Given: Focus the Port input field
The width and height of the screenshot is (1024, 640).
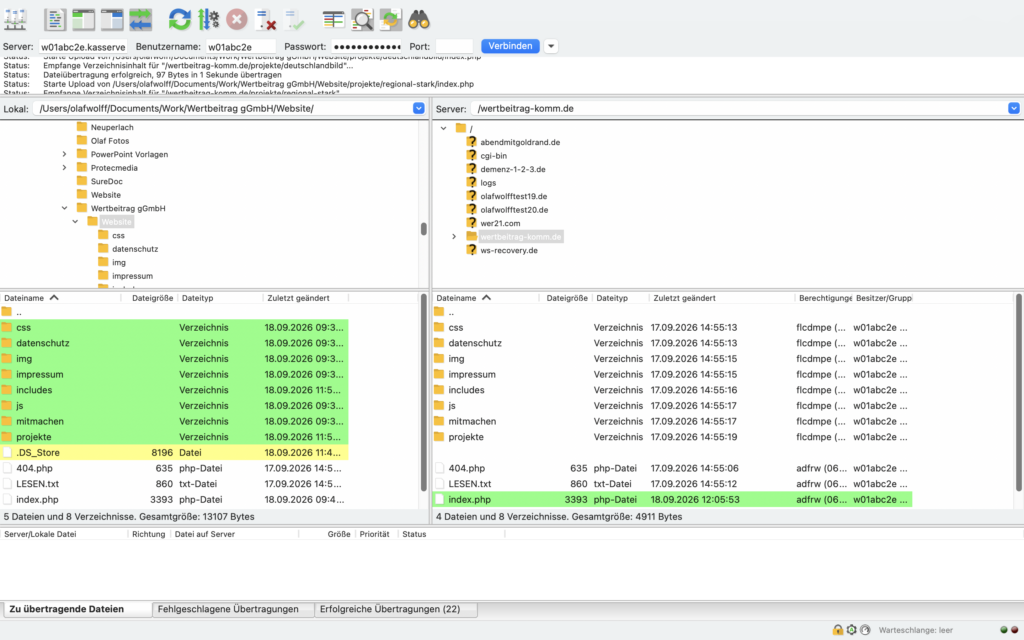Looking at the screenshot, I should click(x=454, y=46).
